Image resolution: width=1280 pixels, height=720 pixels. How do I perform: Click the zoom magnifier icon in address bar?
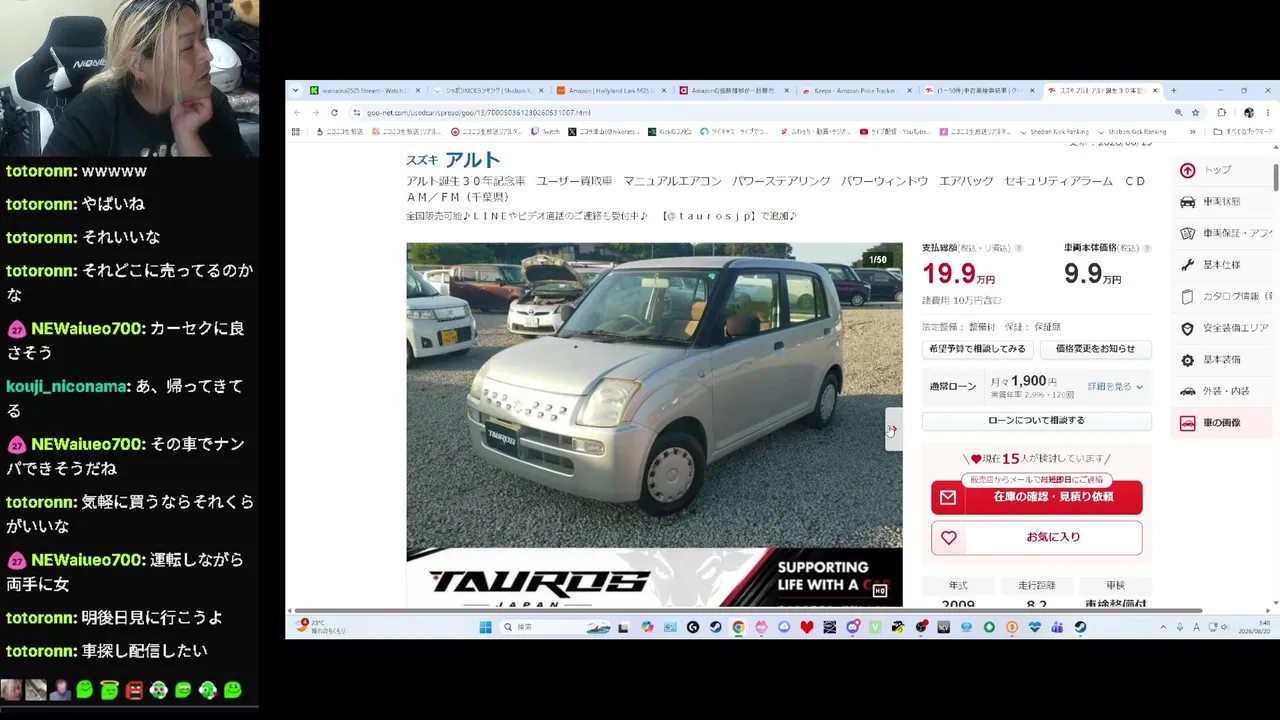[1178, 112]
